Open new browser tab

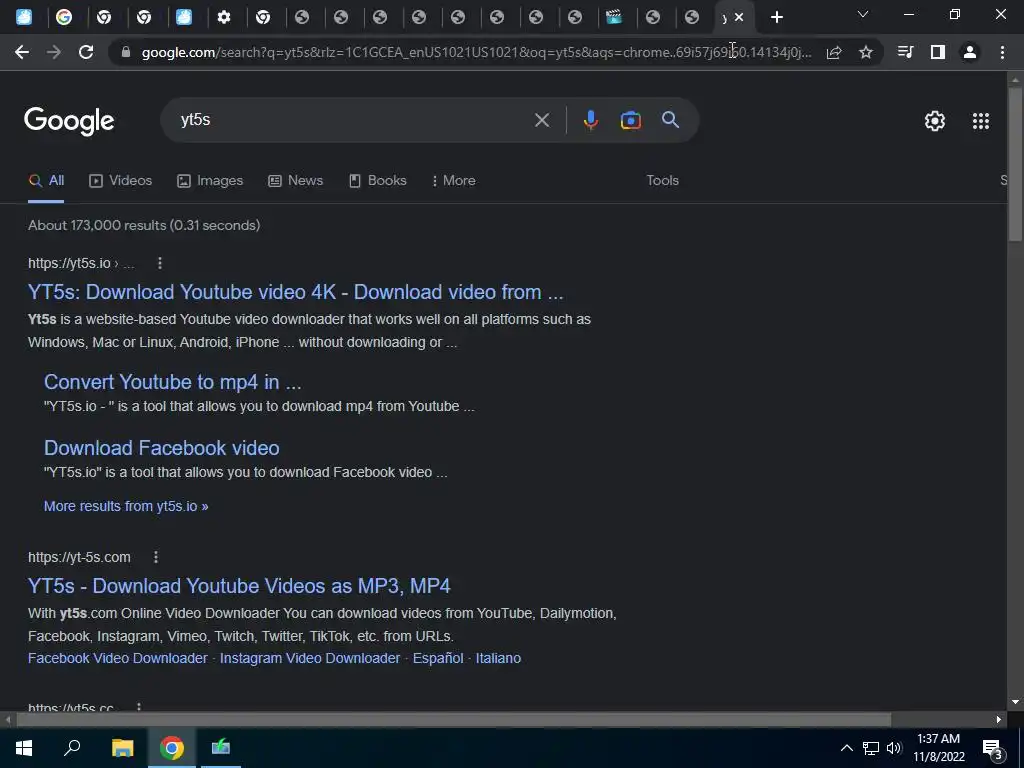[776, 18]
